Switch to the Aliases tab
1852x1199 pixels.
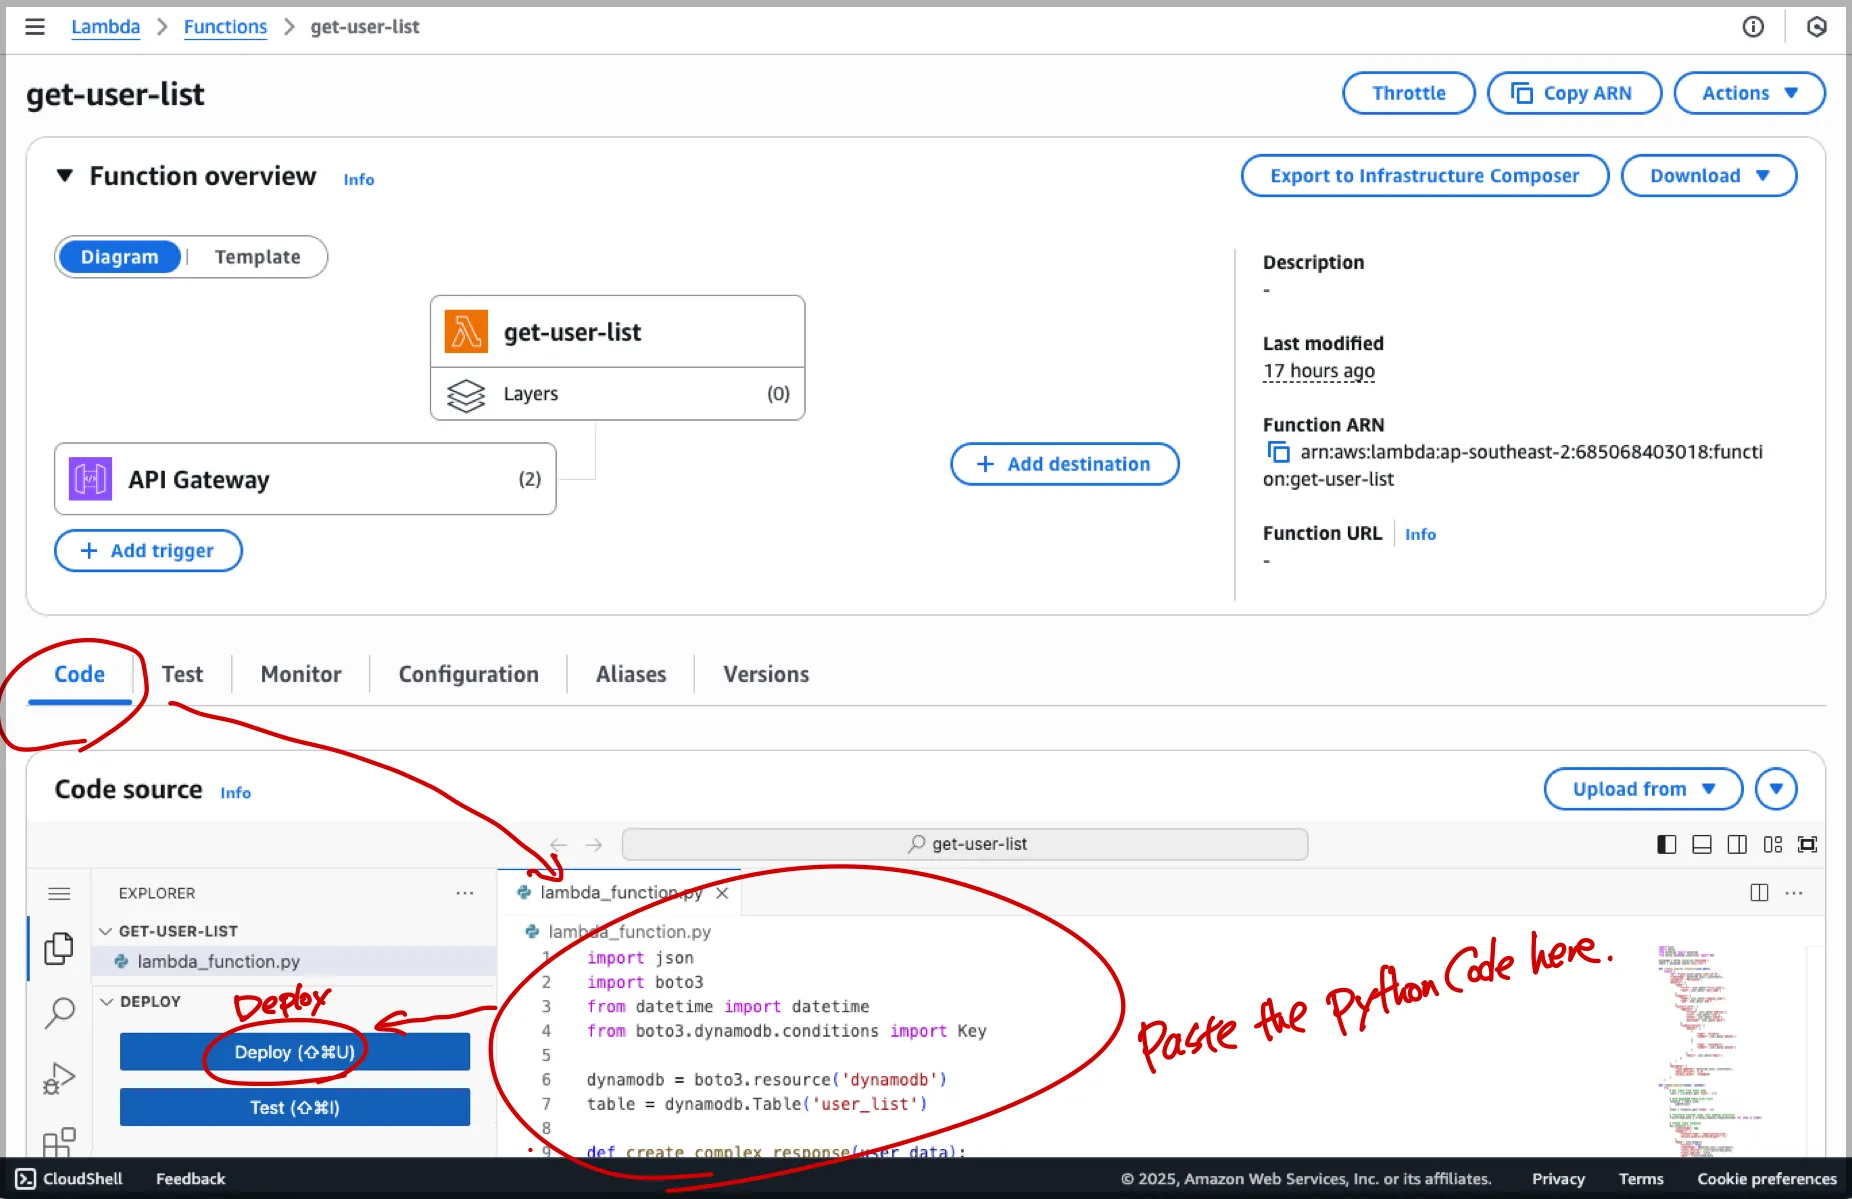[631, 674]
